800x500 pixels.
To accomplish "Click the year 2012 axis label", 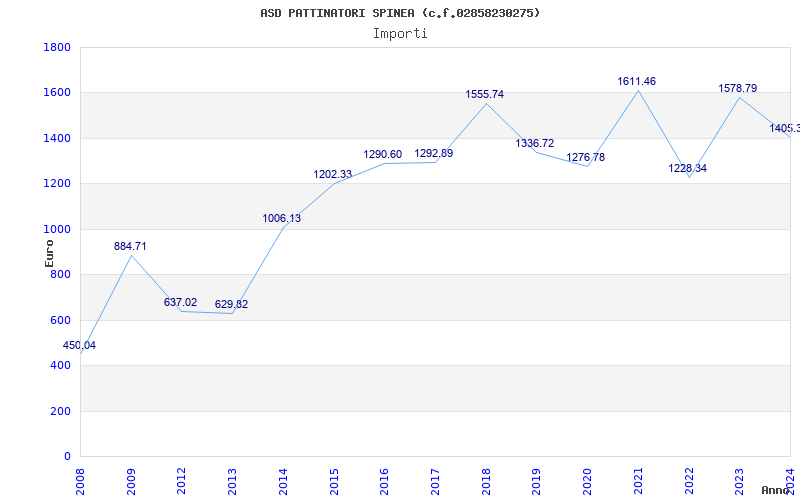I will [182, 481].
